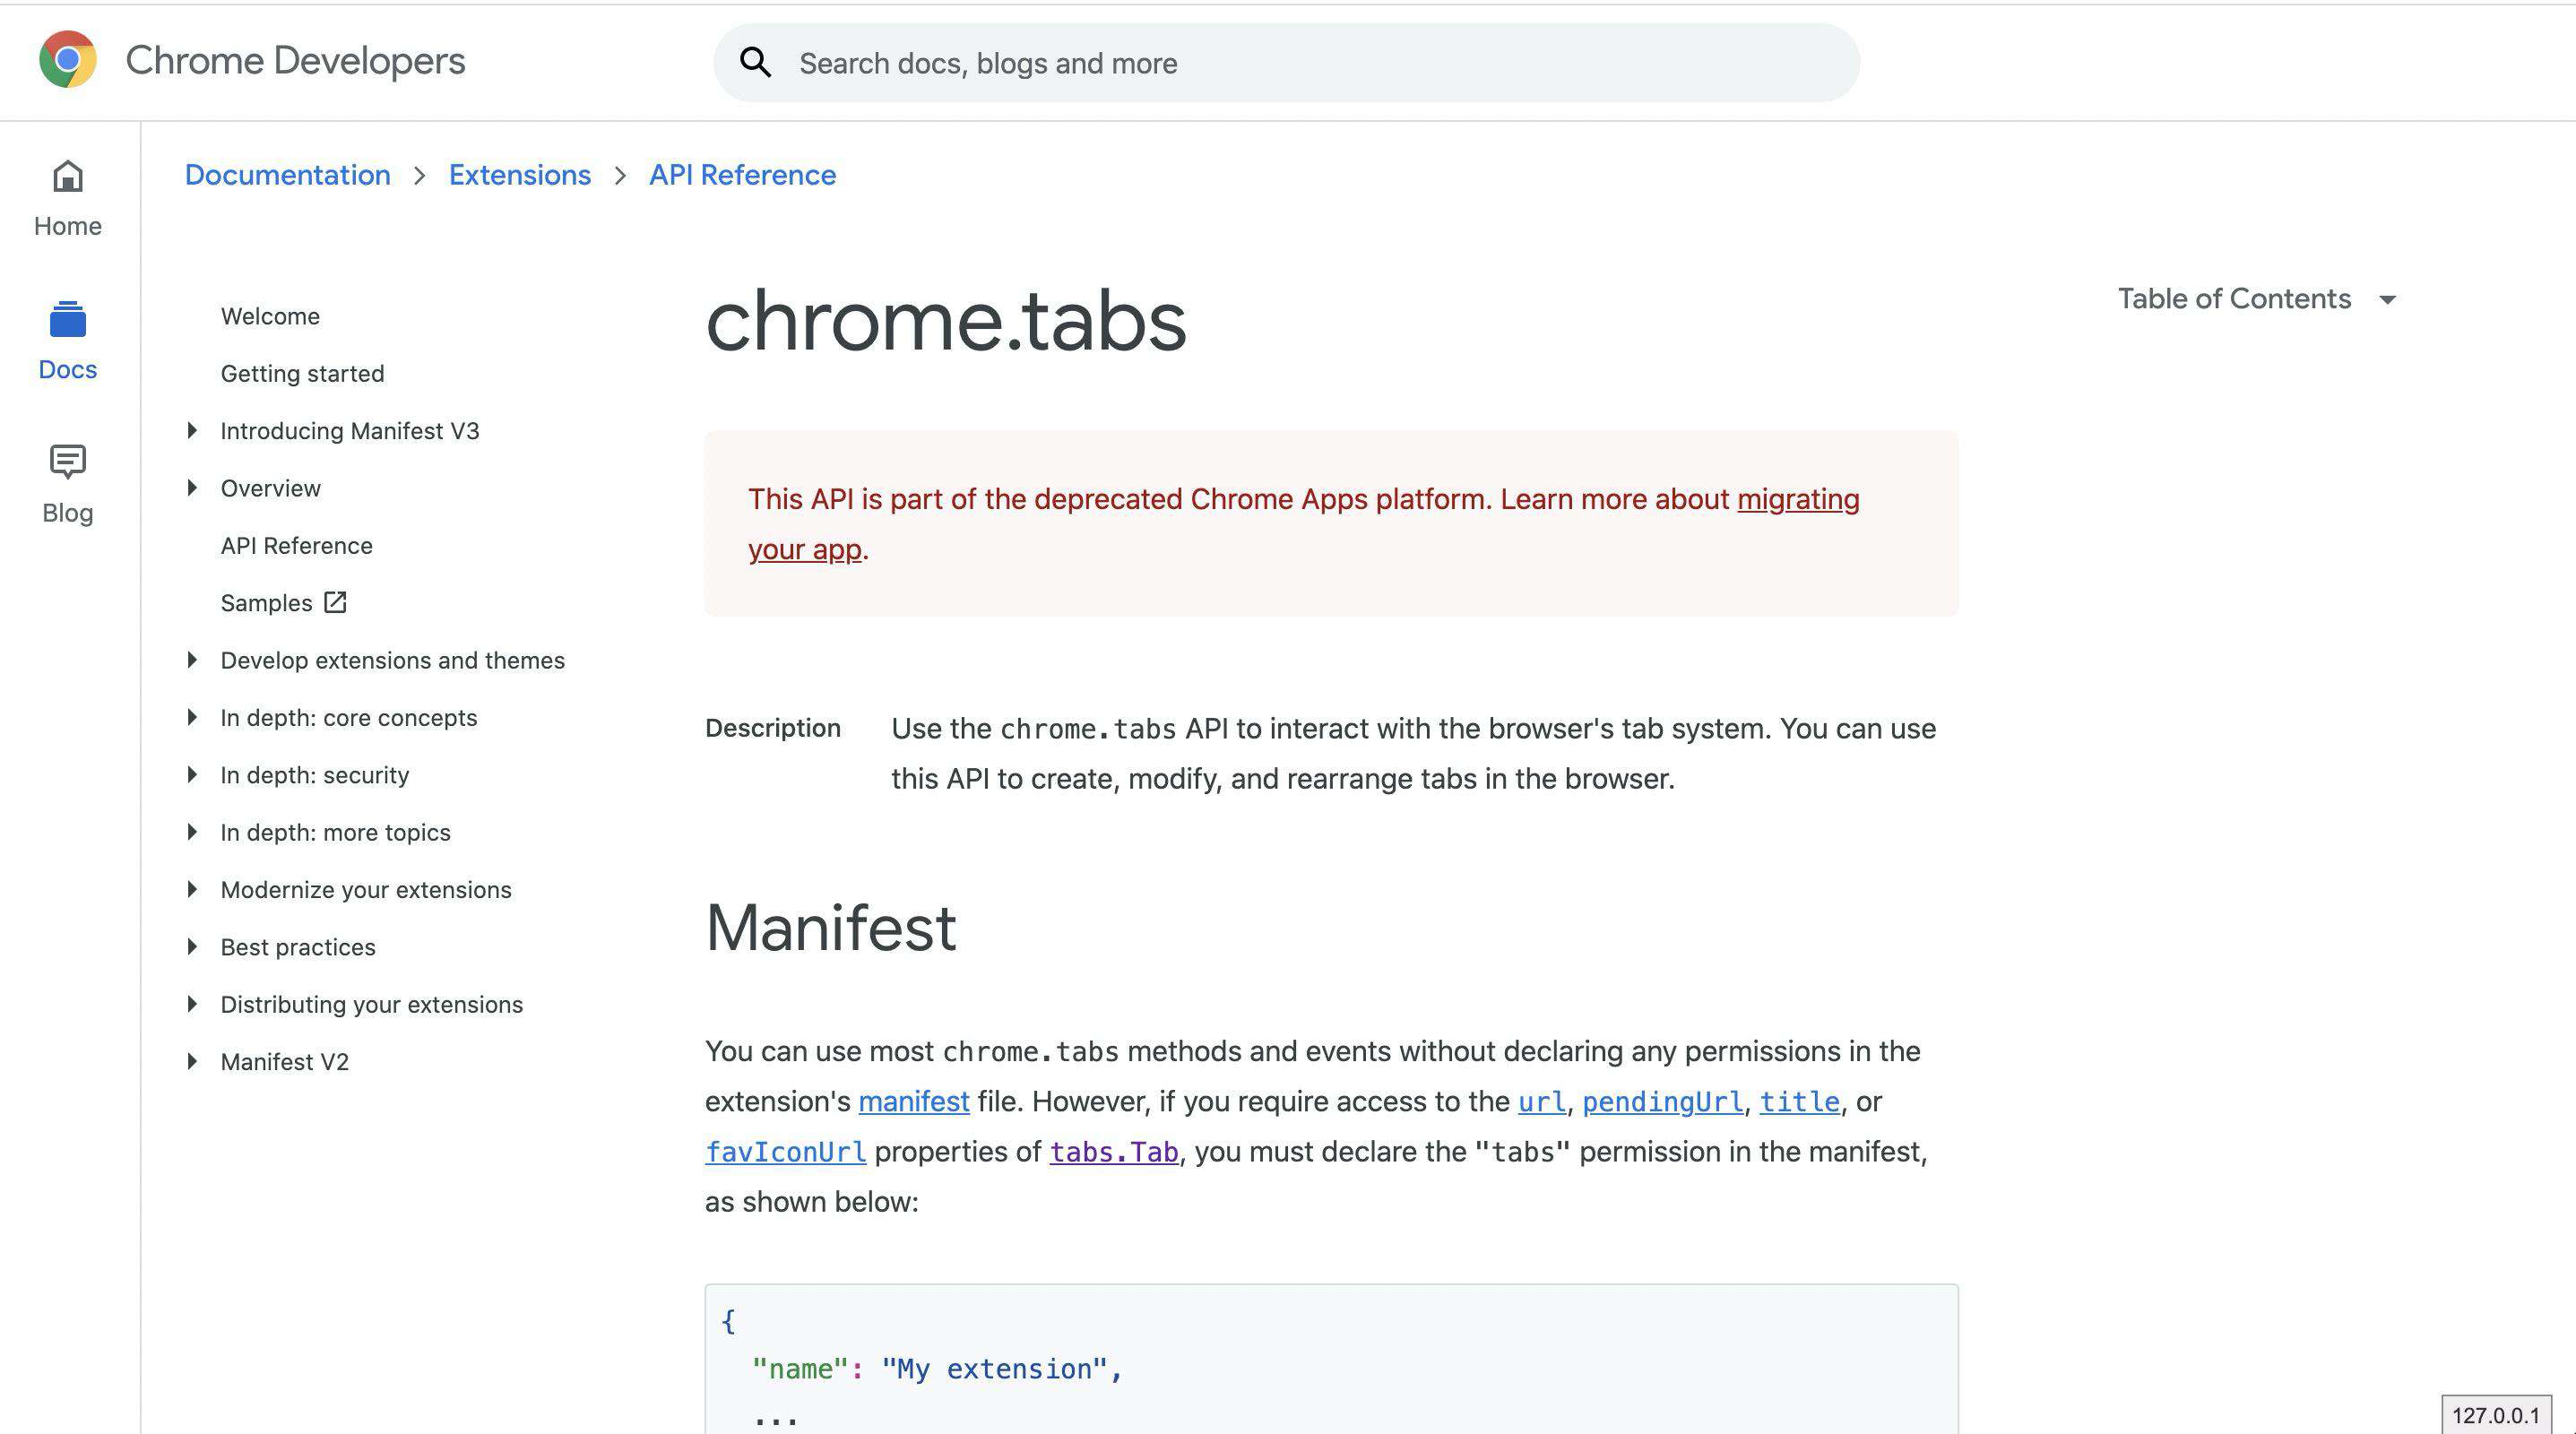
Task: Open the Home icon in sidebar
Action: click(x=68, y=177)
